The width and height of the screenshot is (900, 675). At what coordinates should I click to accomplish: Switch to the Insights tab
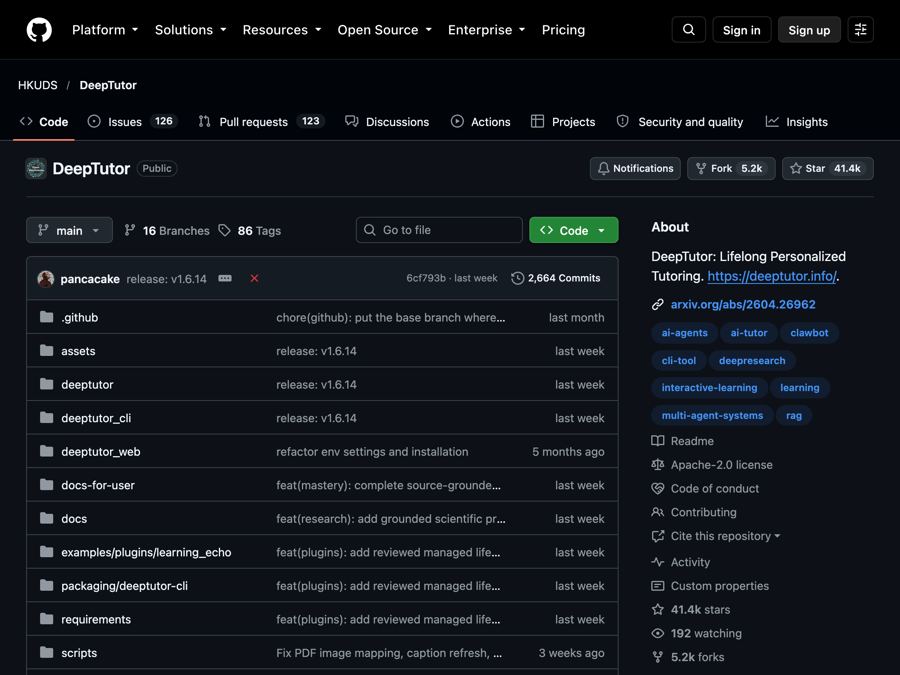pyautogui.click(x=797, y=122)
